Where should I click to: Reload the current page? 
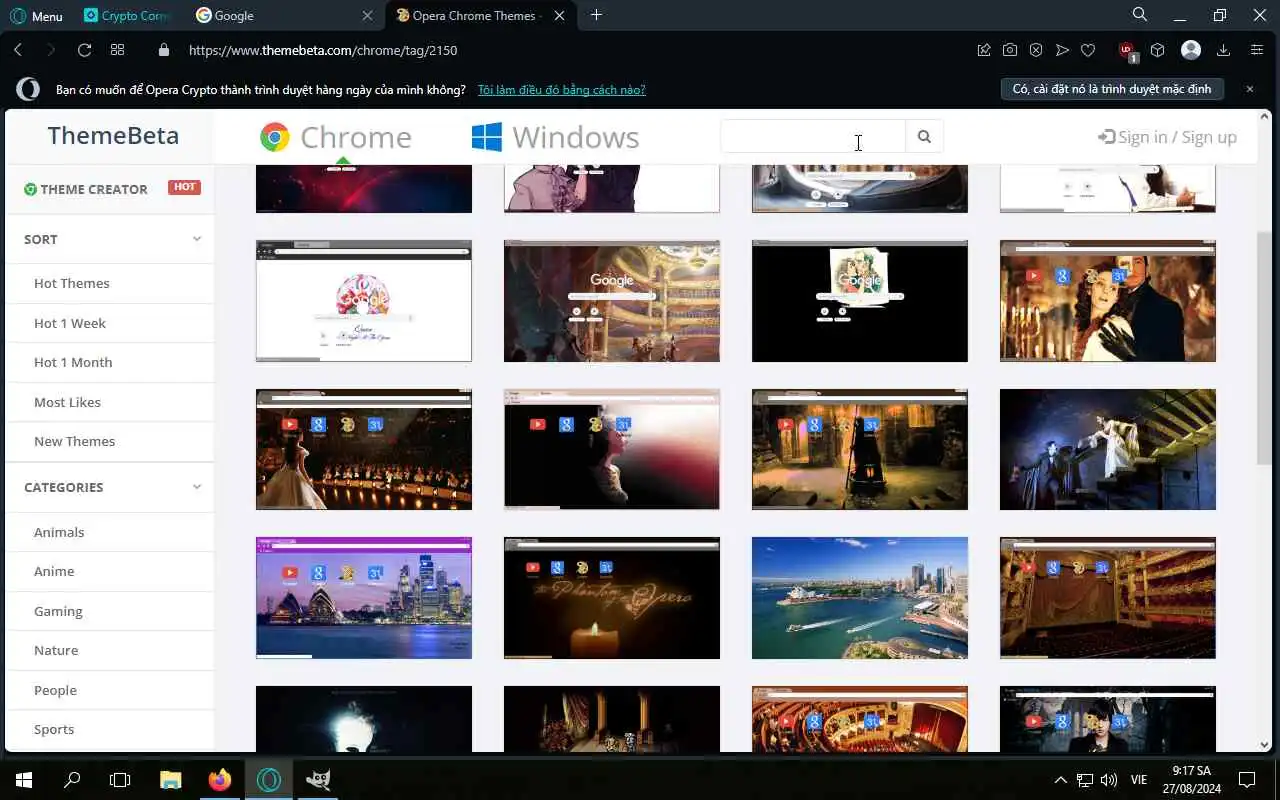coord(84,50)
